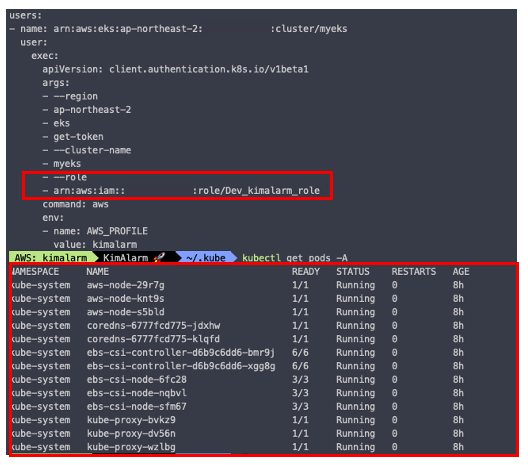Screen dimensions: 528x465
Task: Click the 'exec:' line
Action: pos(45,56)
